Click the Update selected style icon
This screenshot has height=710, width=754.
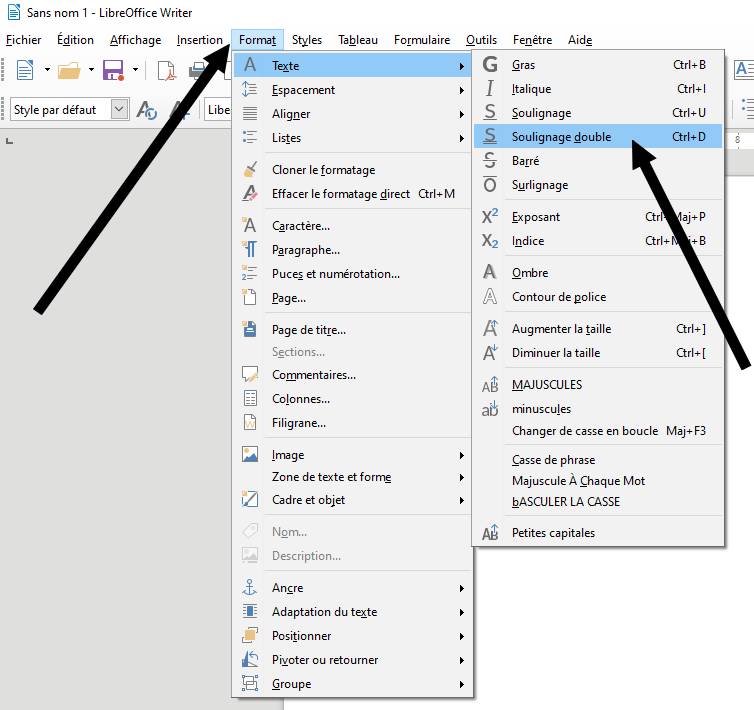point(147,110)
